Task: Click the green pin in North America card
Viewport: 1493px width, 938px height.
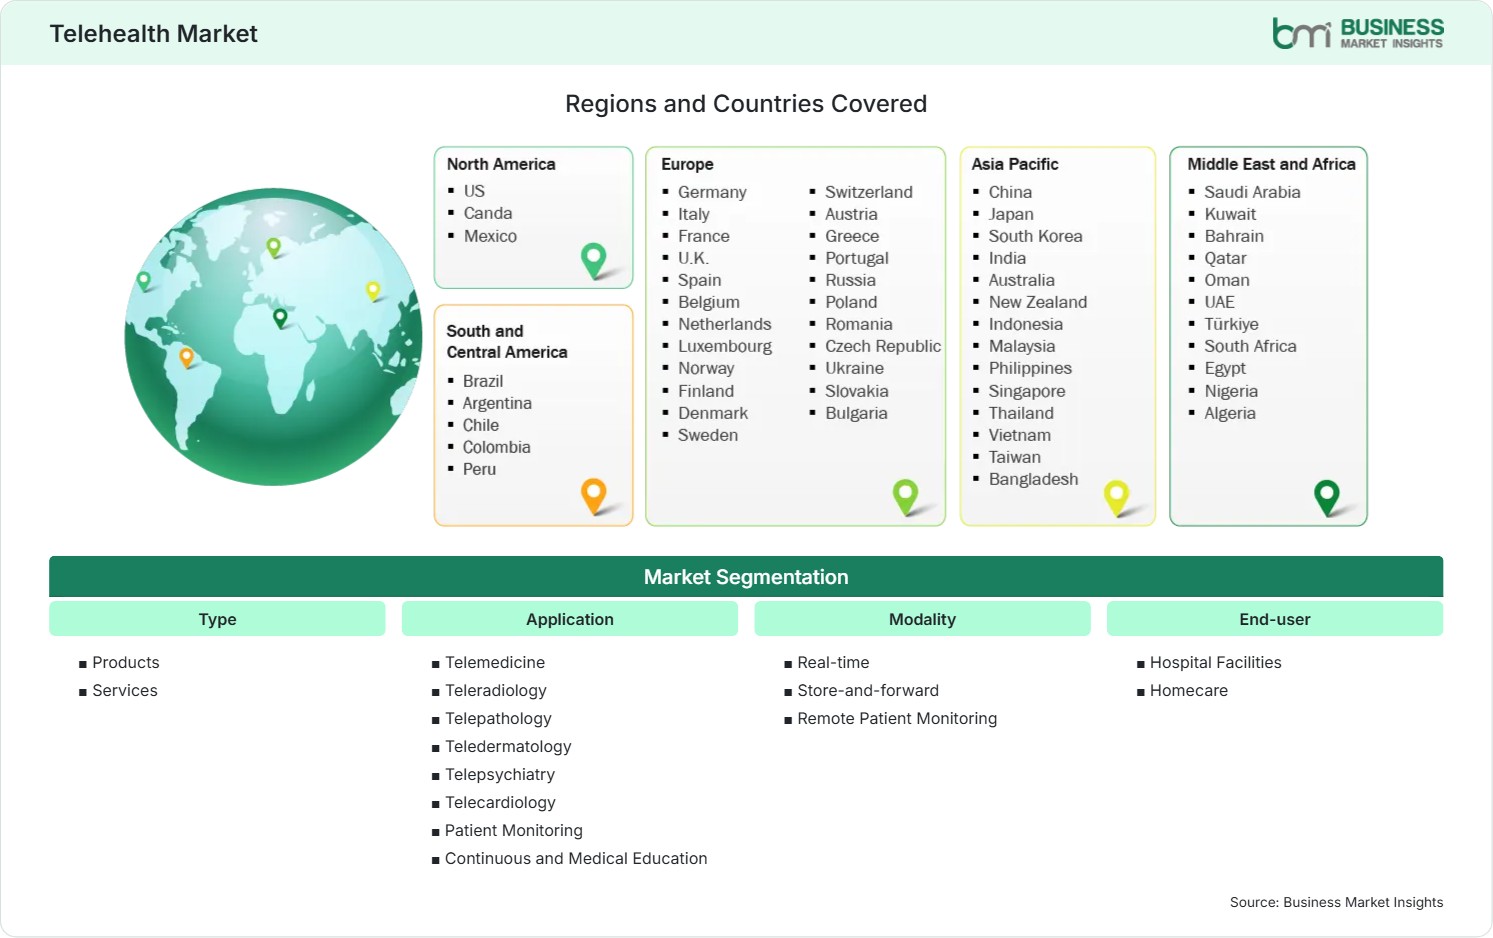Action: [x=594, y=260]
